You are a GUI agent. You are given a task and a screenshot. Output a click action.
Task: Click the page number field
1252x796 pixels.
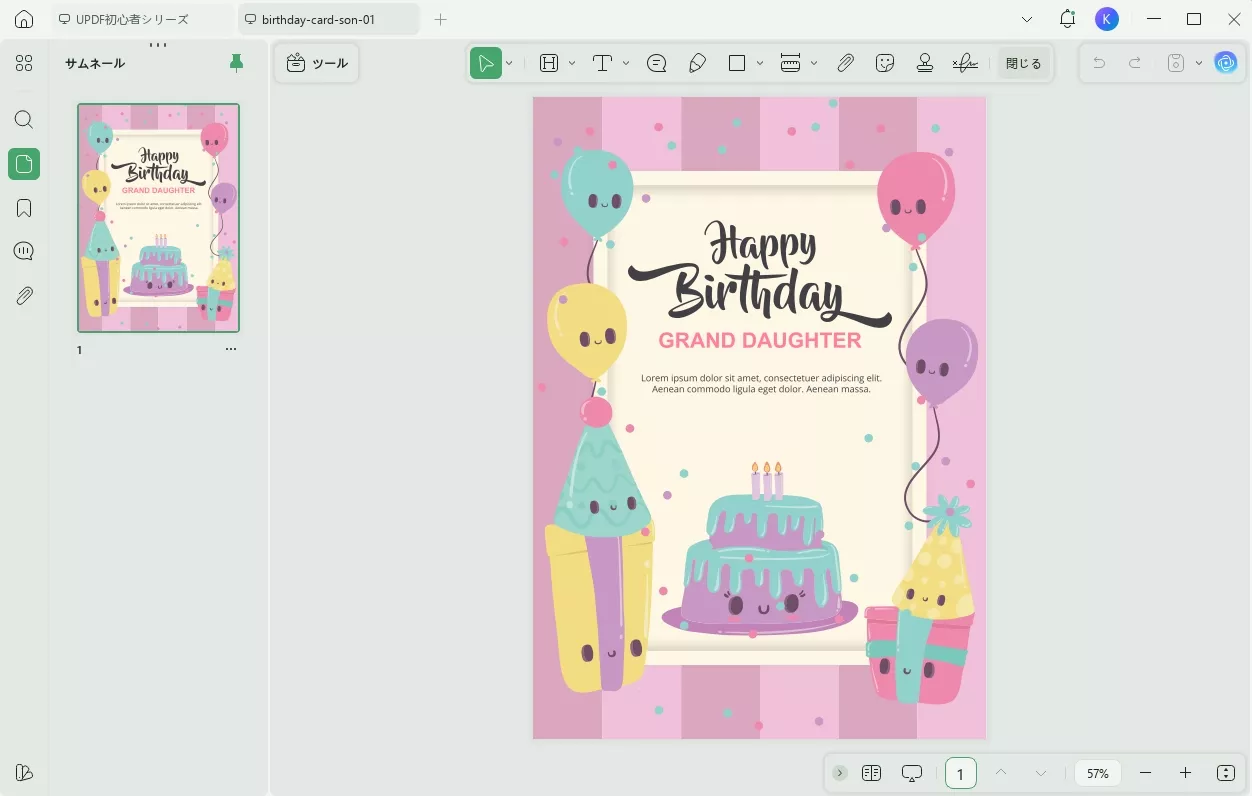[961, 773]
